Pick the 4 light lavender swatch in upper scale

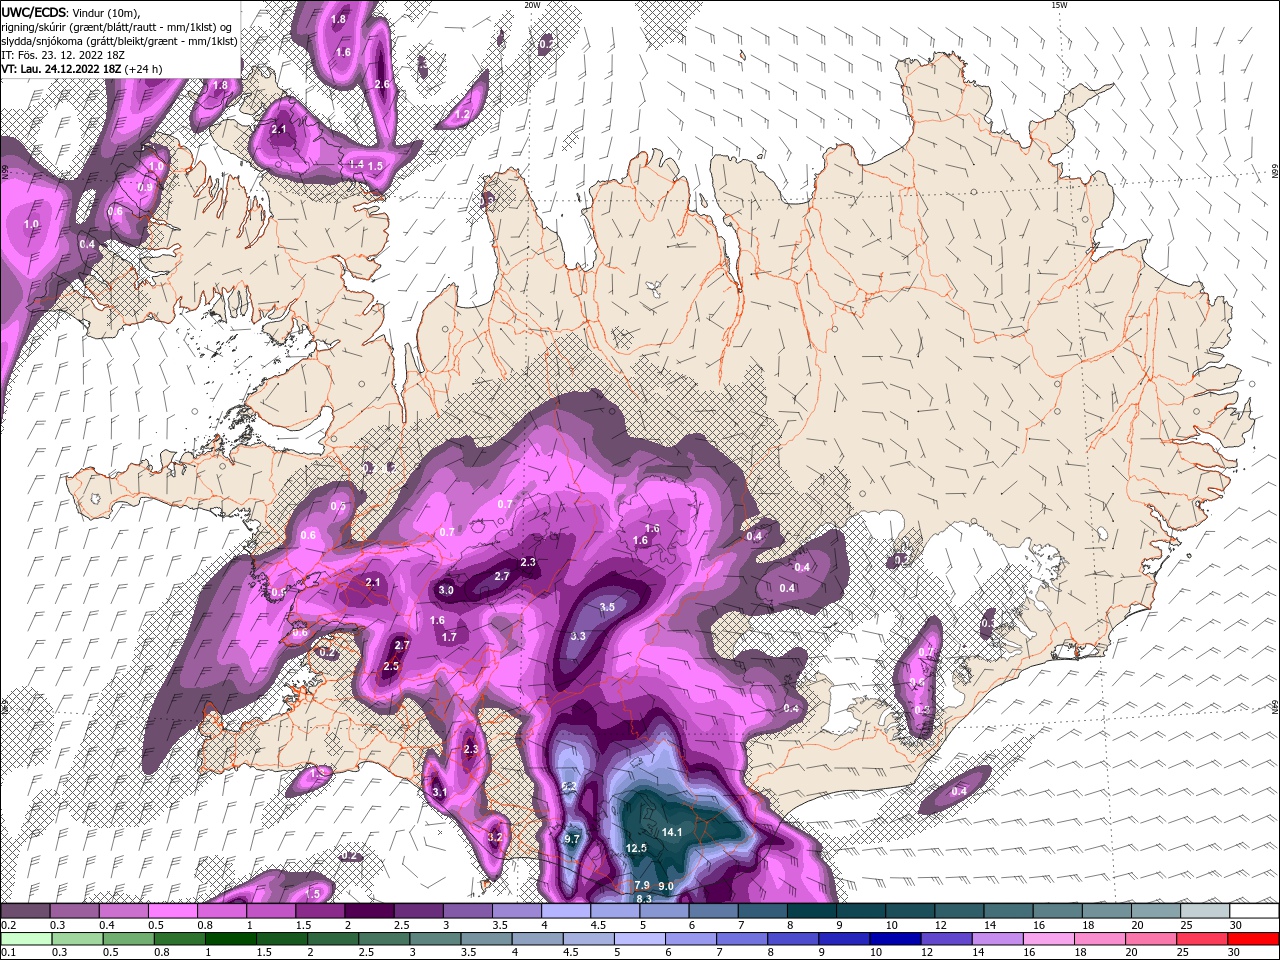566,911
